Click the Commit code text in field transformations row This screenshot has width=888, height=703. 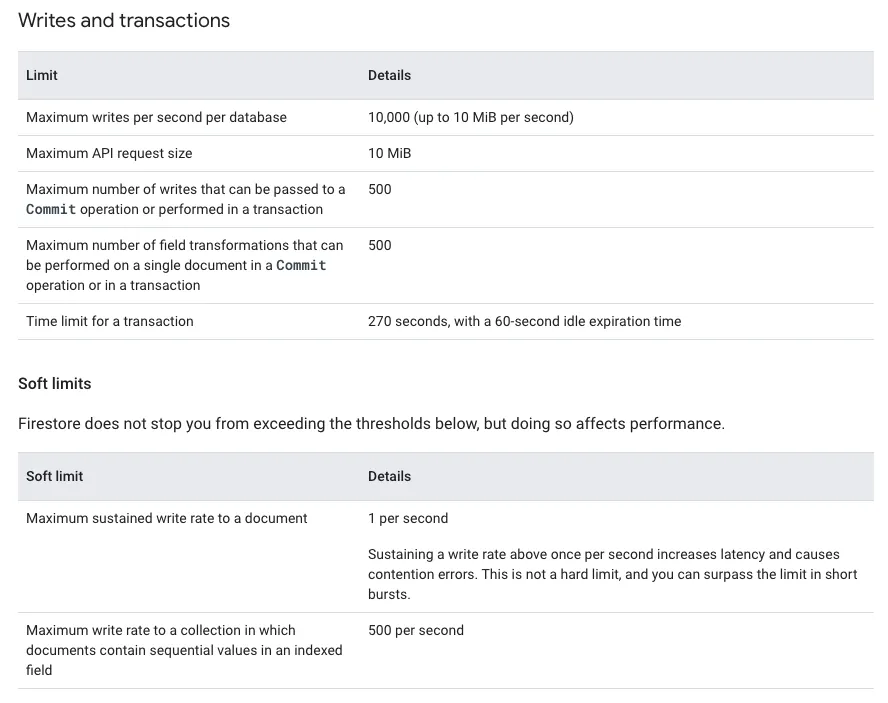click(301, 265)
